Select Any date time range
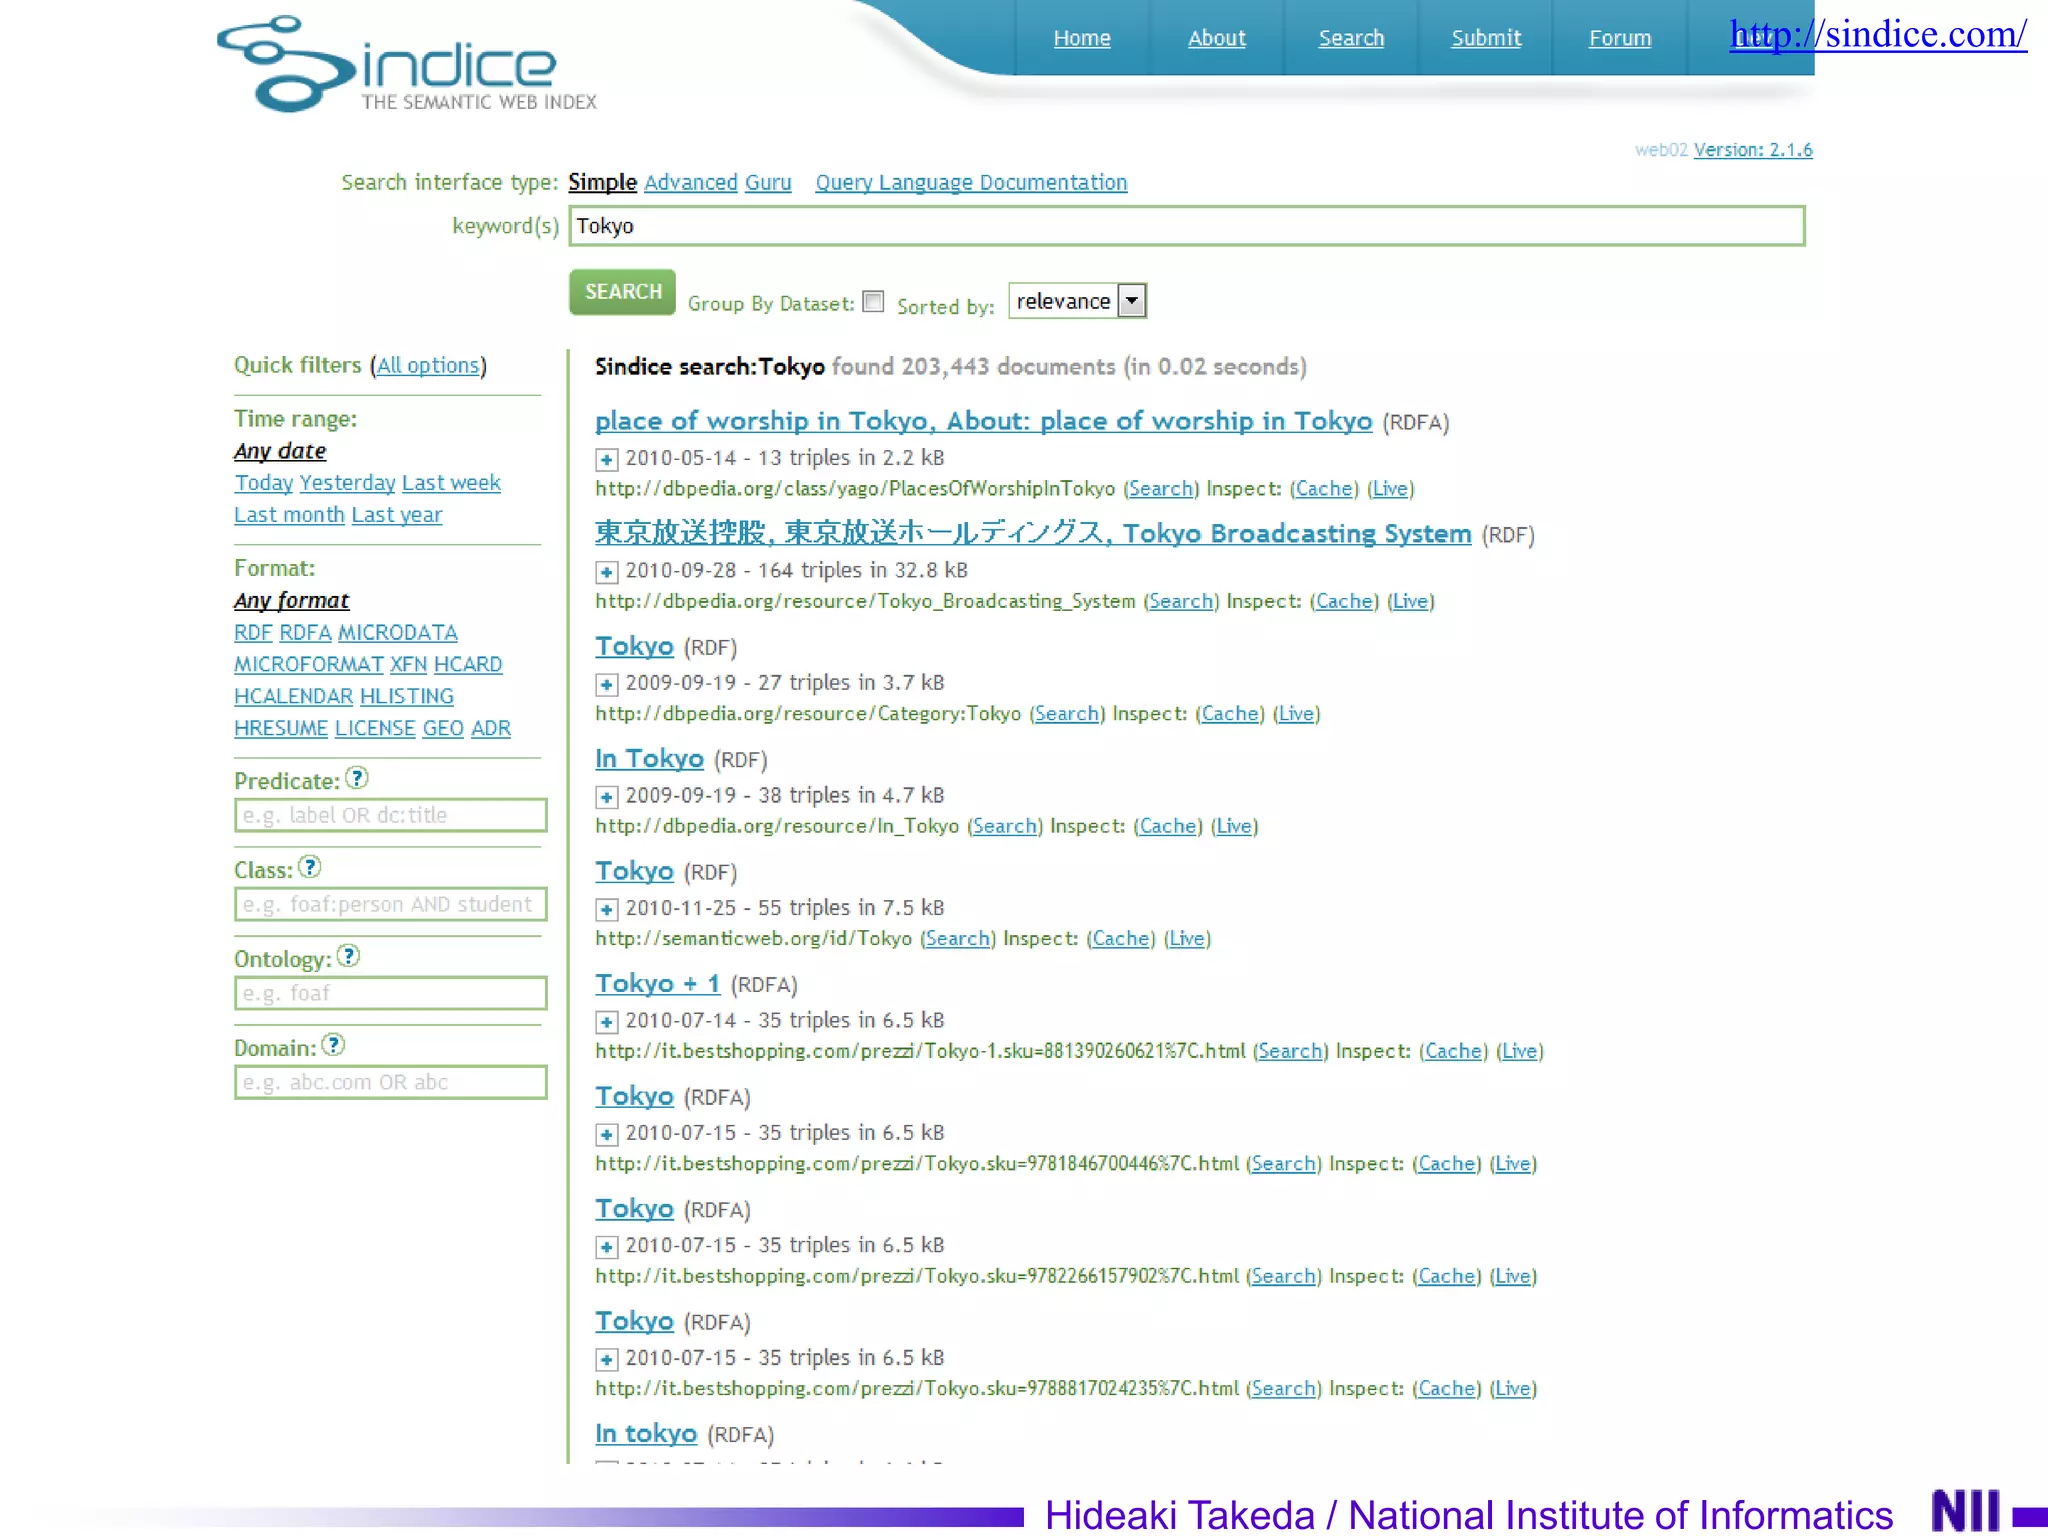Image resolution: width=2048 pixels, height=1536 pixels. (280, 451)
